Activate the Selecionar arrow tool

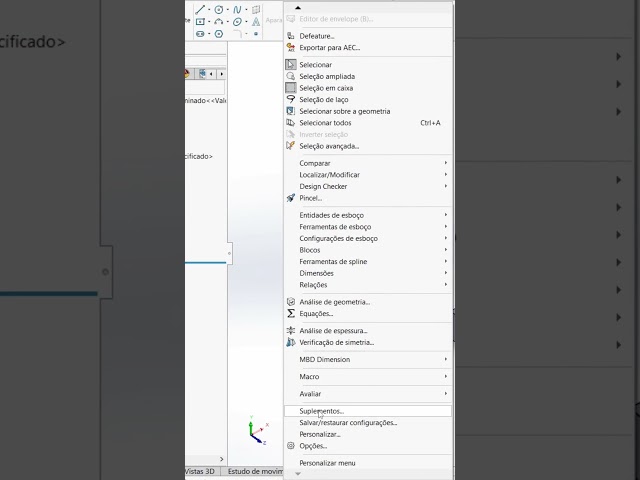pos(291,64)
